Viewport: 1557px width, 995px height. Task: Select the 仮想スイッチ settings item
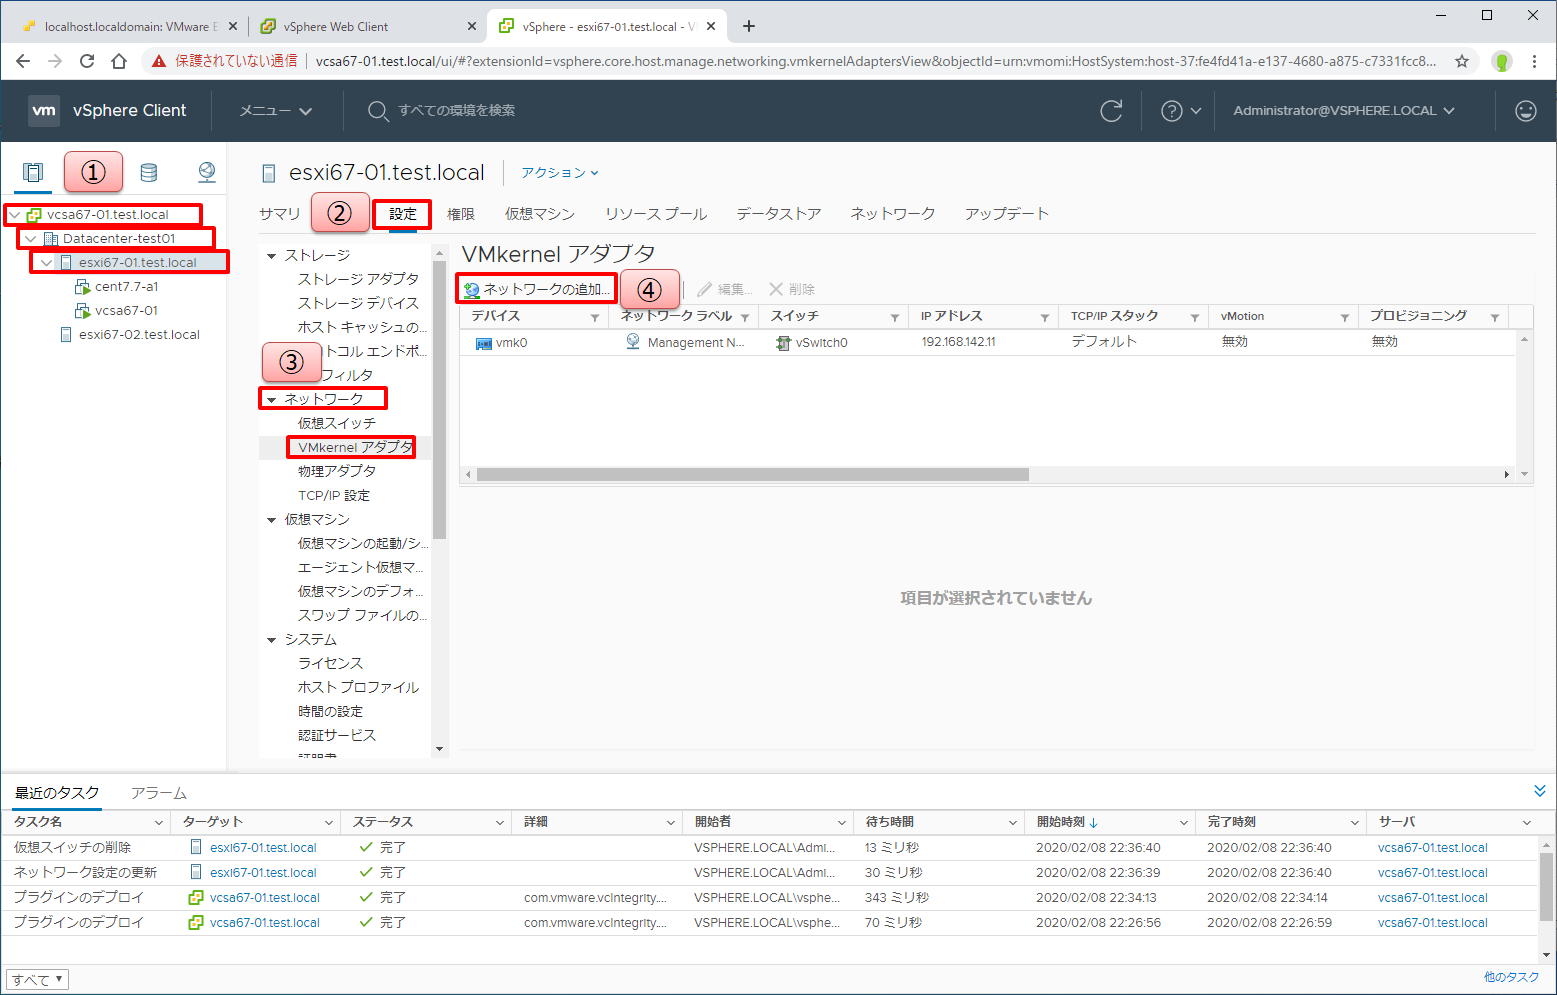pyautogui.click(x=337, y=423)
